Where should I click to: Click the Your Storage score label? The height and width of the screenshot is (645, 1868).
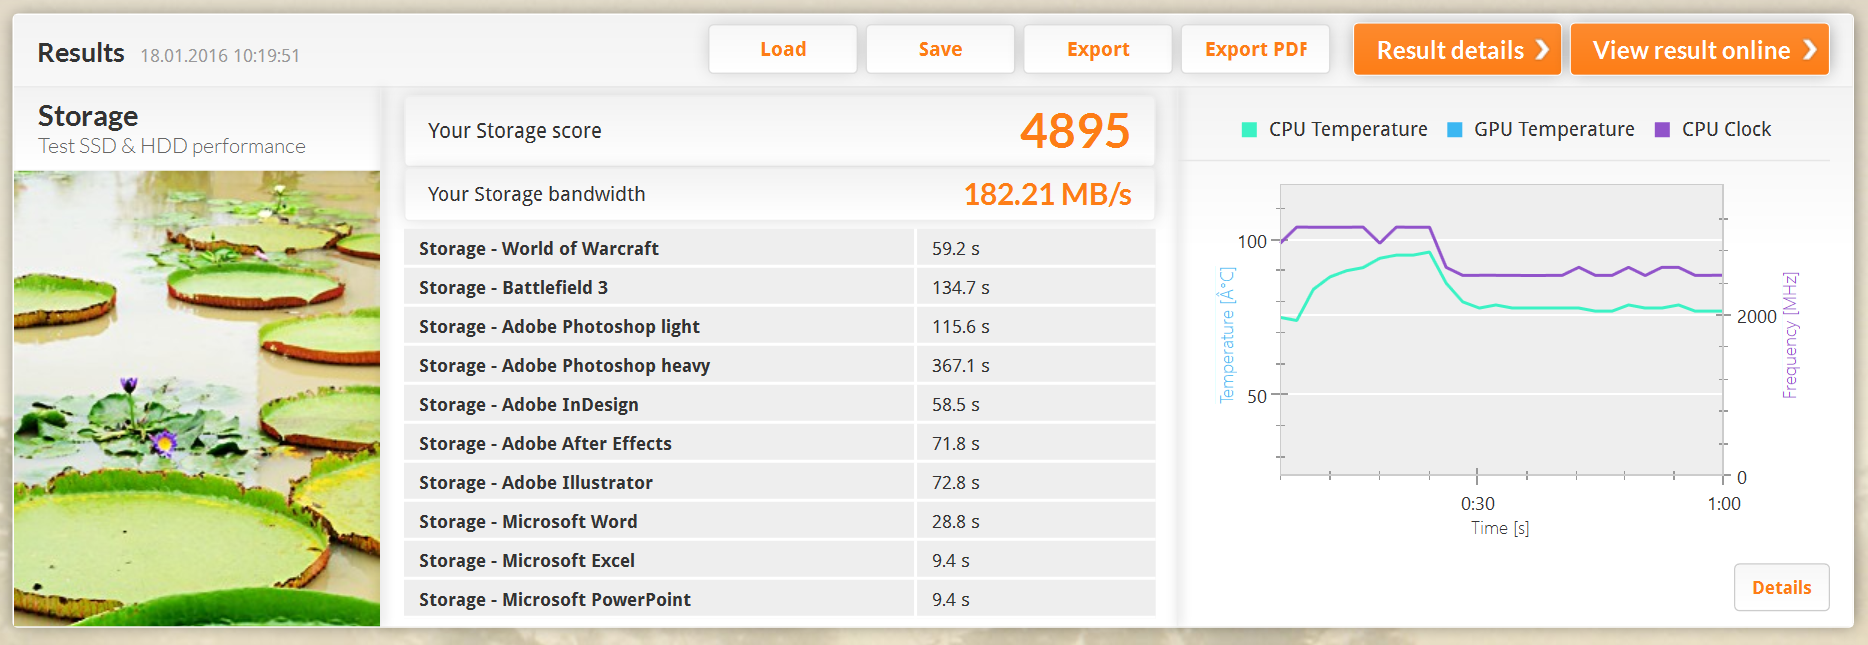click(515, 130)
